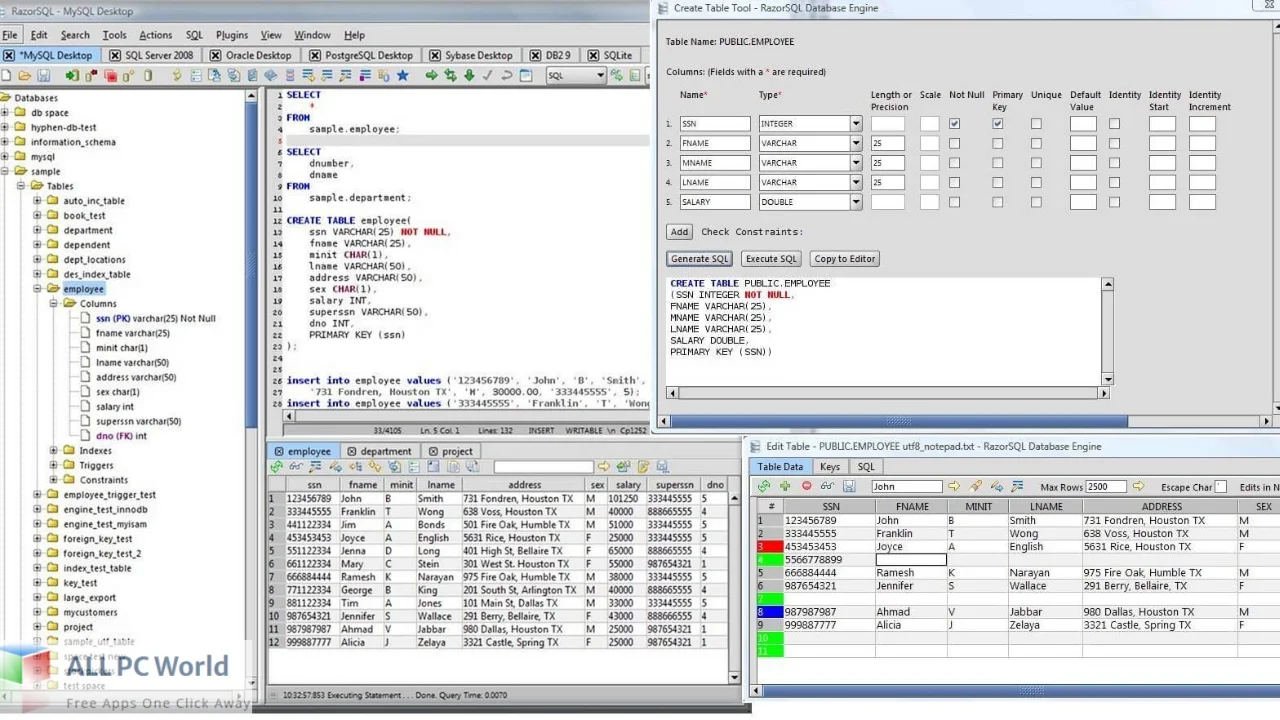The image size is (1280, 720).
Task: Check Not Null for FNAME column
Action: pyautogui.click(x=954, y=143)
